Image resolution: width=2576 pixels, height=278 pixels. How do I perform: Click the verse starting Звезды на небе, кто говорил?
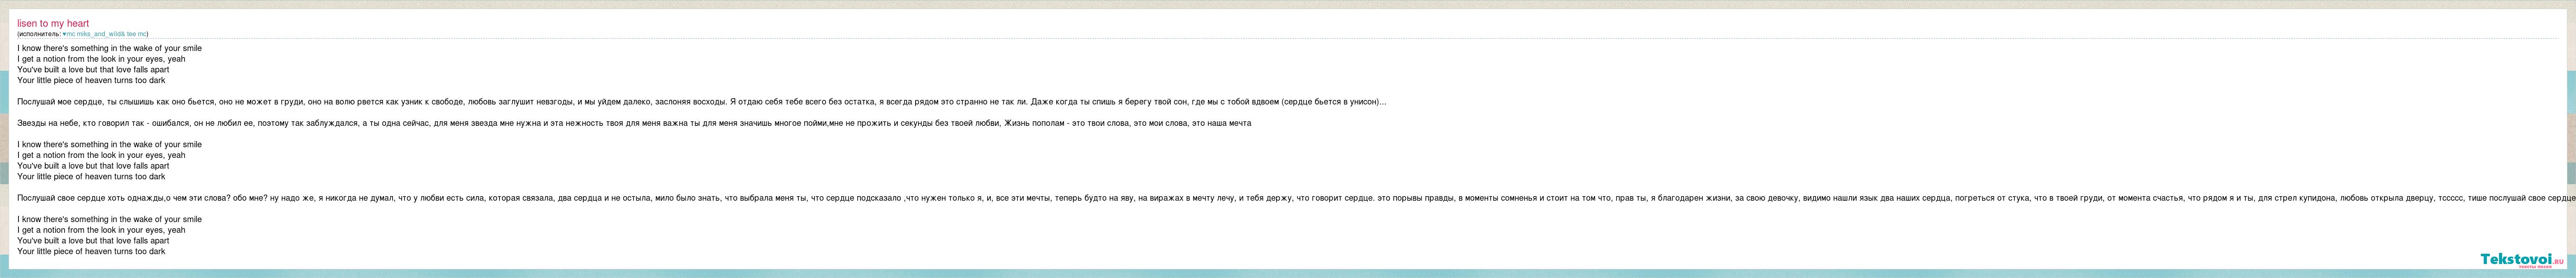click(634, 123)
